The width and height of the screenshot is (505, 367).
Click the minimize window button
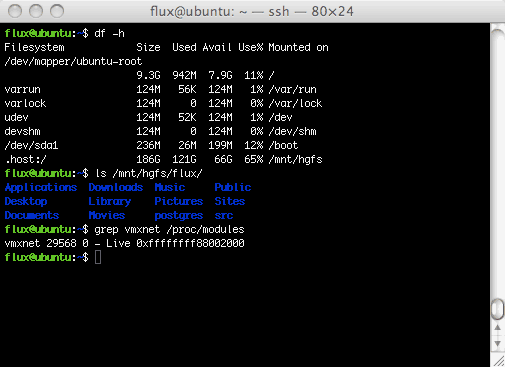coord(36,11)
